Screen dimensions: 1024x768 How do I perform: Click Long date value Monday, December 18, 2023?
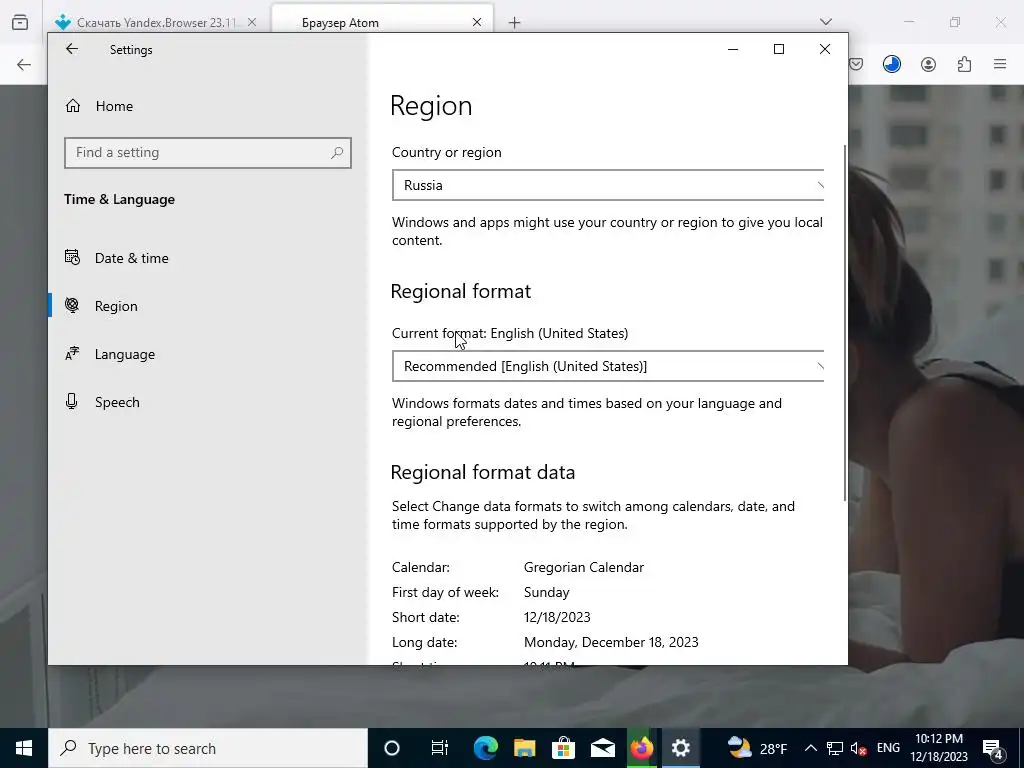point(611,642)
